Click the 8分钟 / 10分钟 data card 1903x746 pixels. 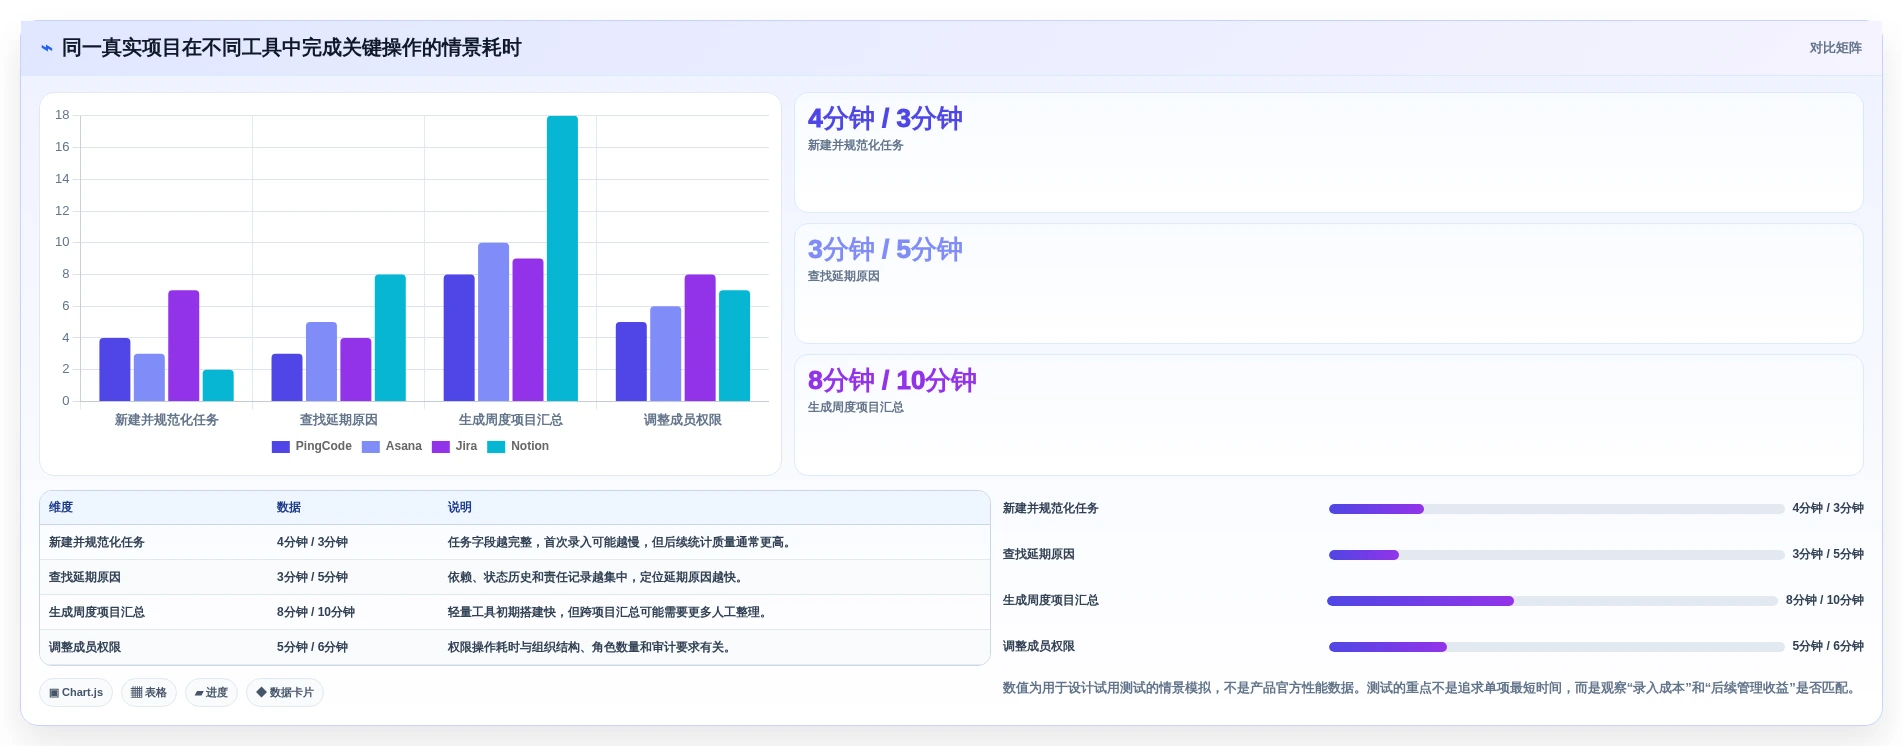1328,414
